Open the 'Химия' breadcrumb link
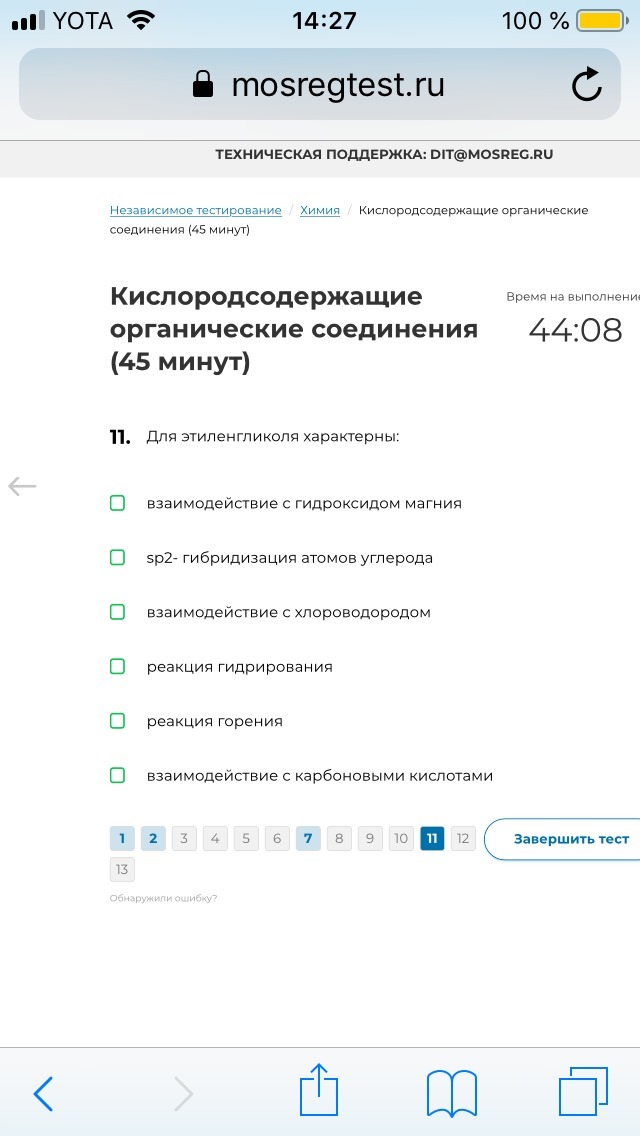 point(320,210)
